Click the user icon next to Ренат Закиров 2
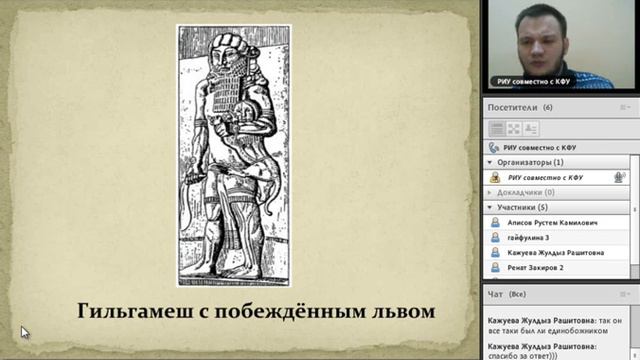This screenshot has width=640, height=360. [495, 268]
